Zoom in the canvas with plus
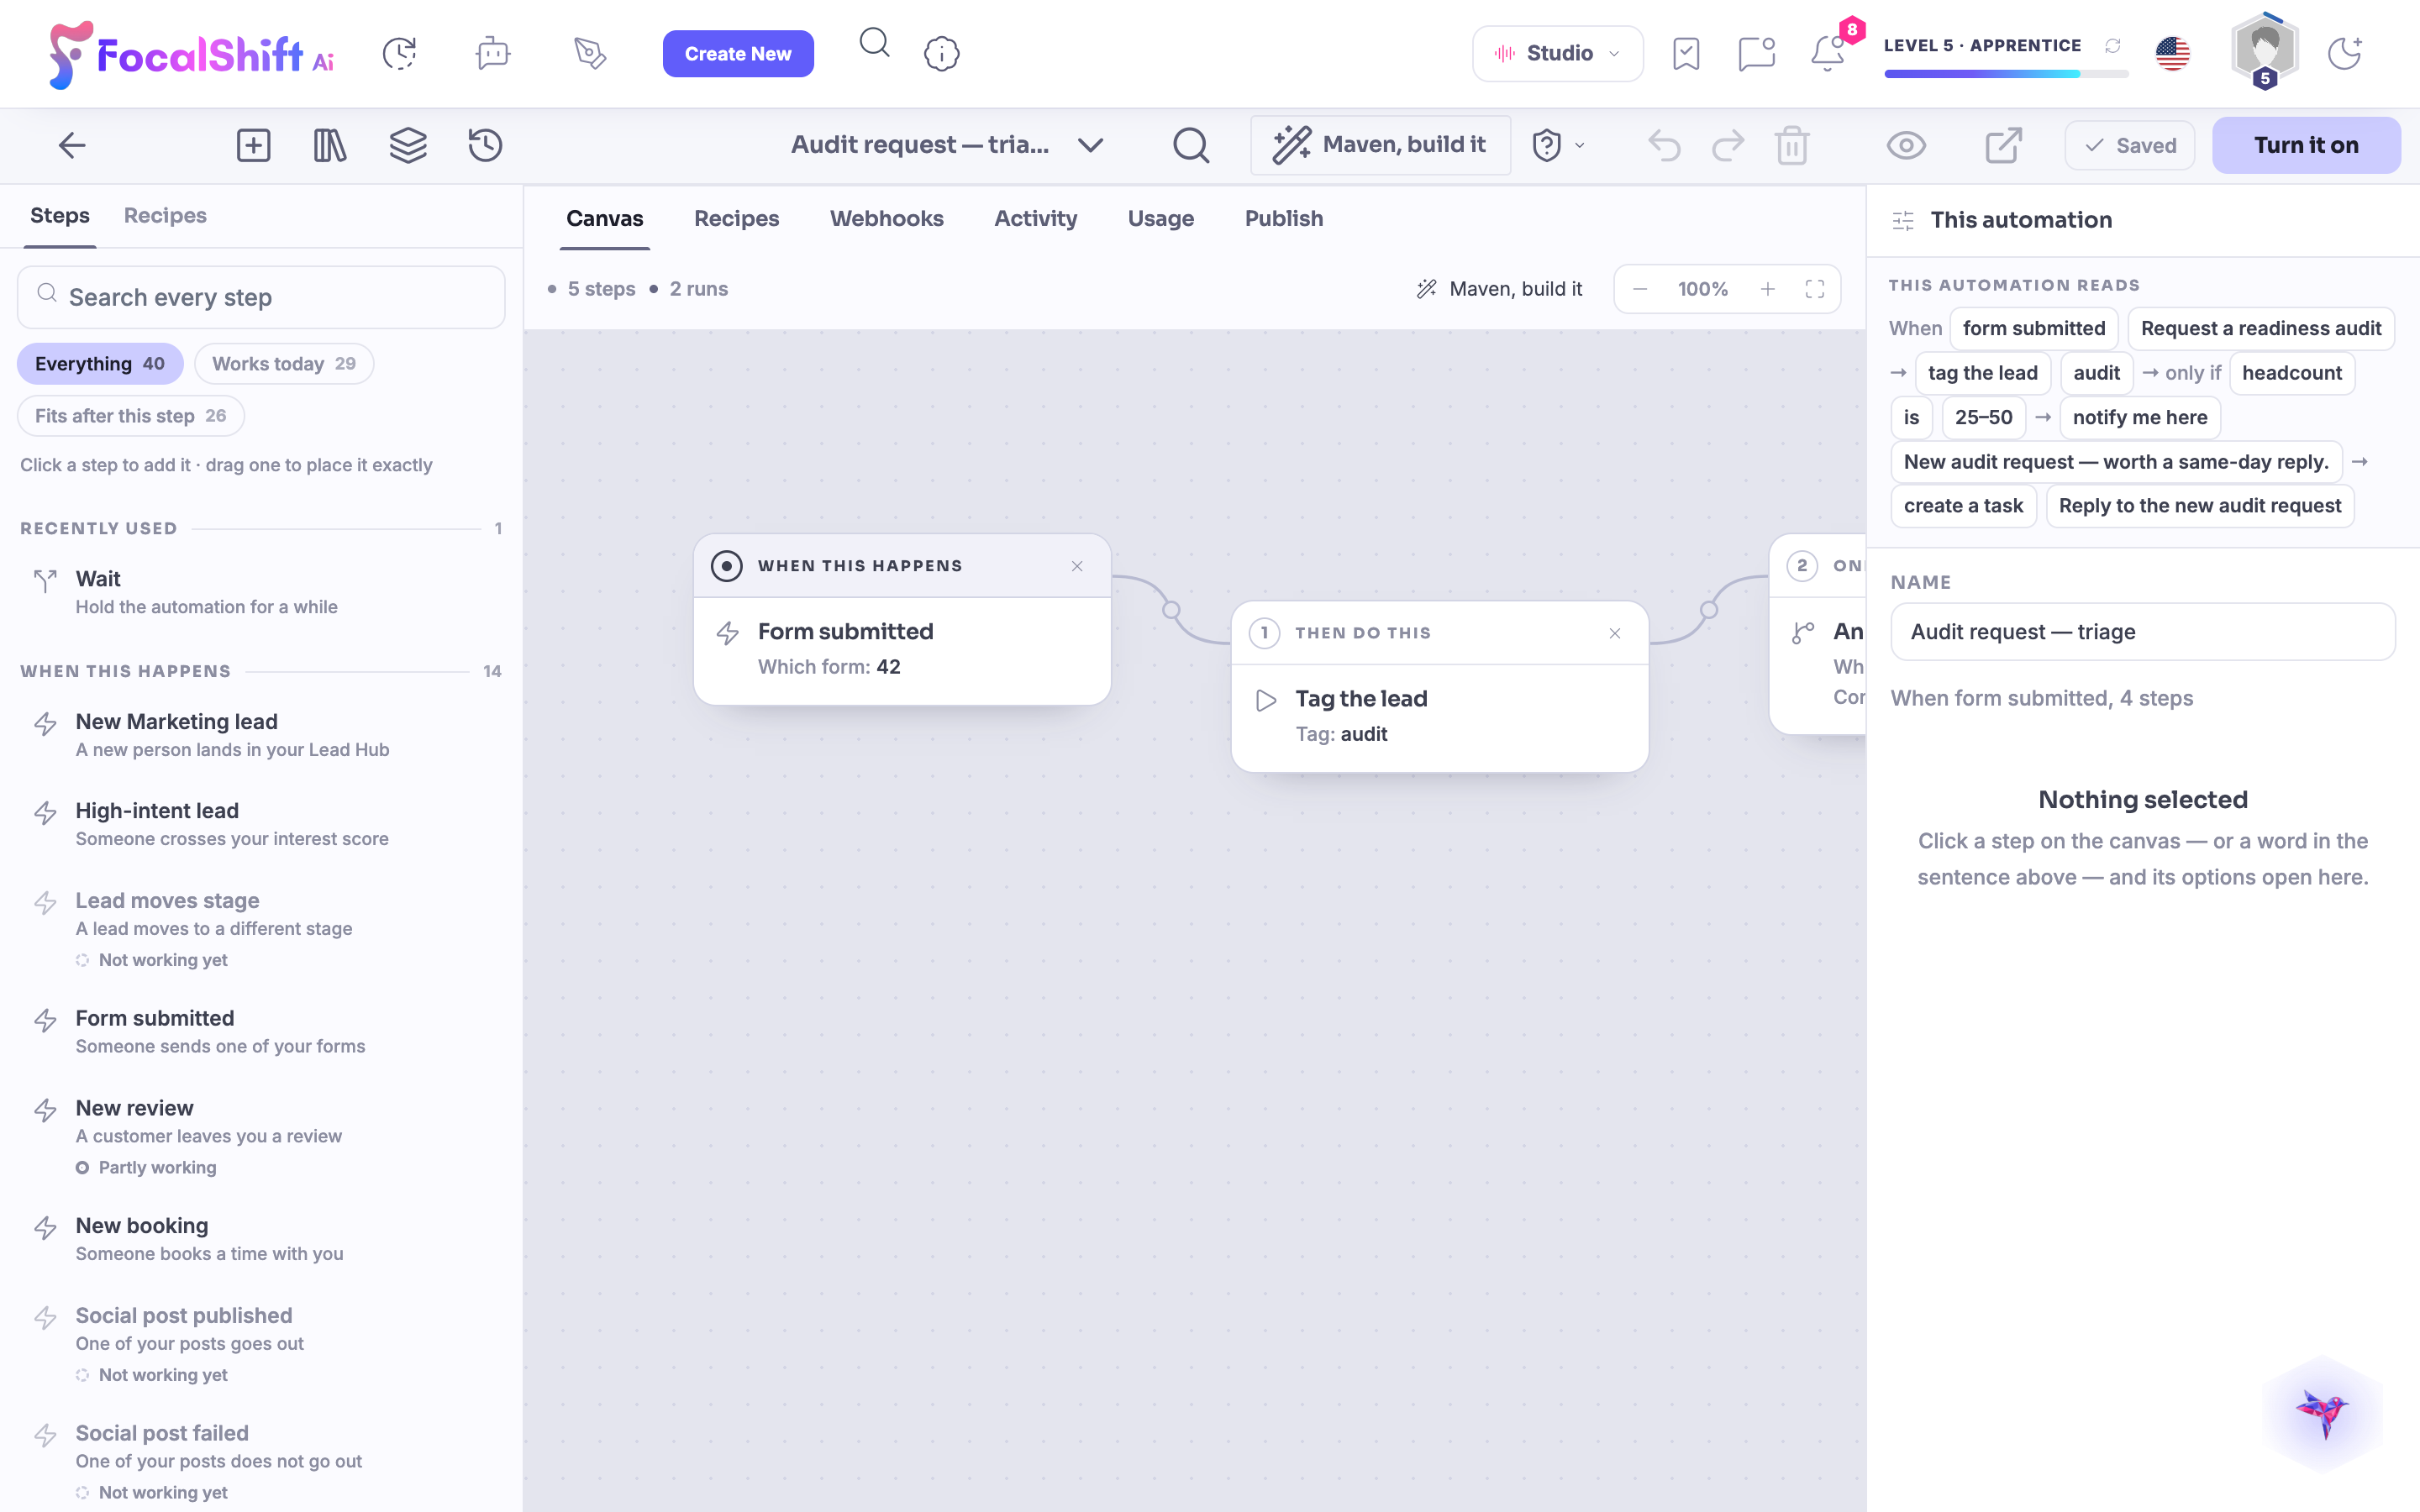 pyautogui.click(x=1768, y=289)
